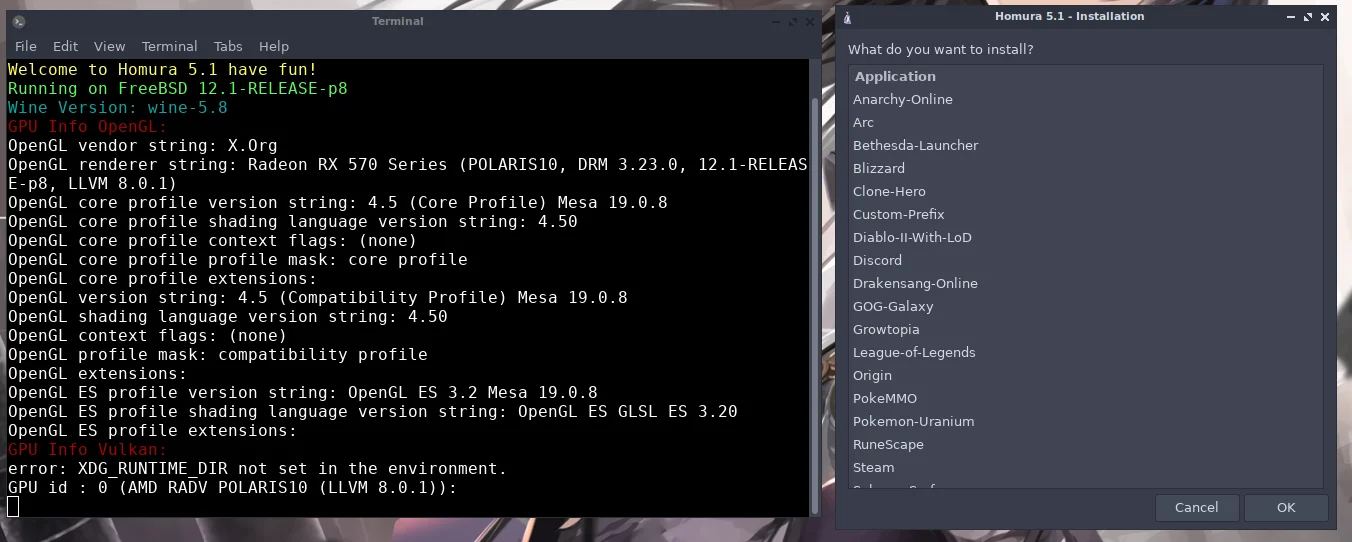
Task: Select RuneScape in the list
Action: 1086,444
